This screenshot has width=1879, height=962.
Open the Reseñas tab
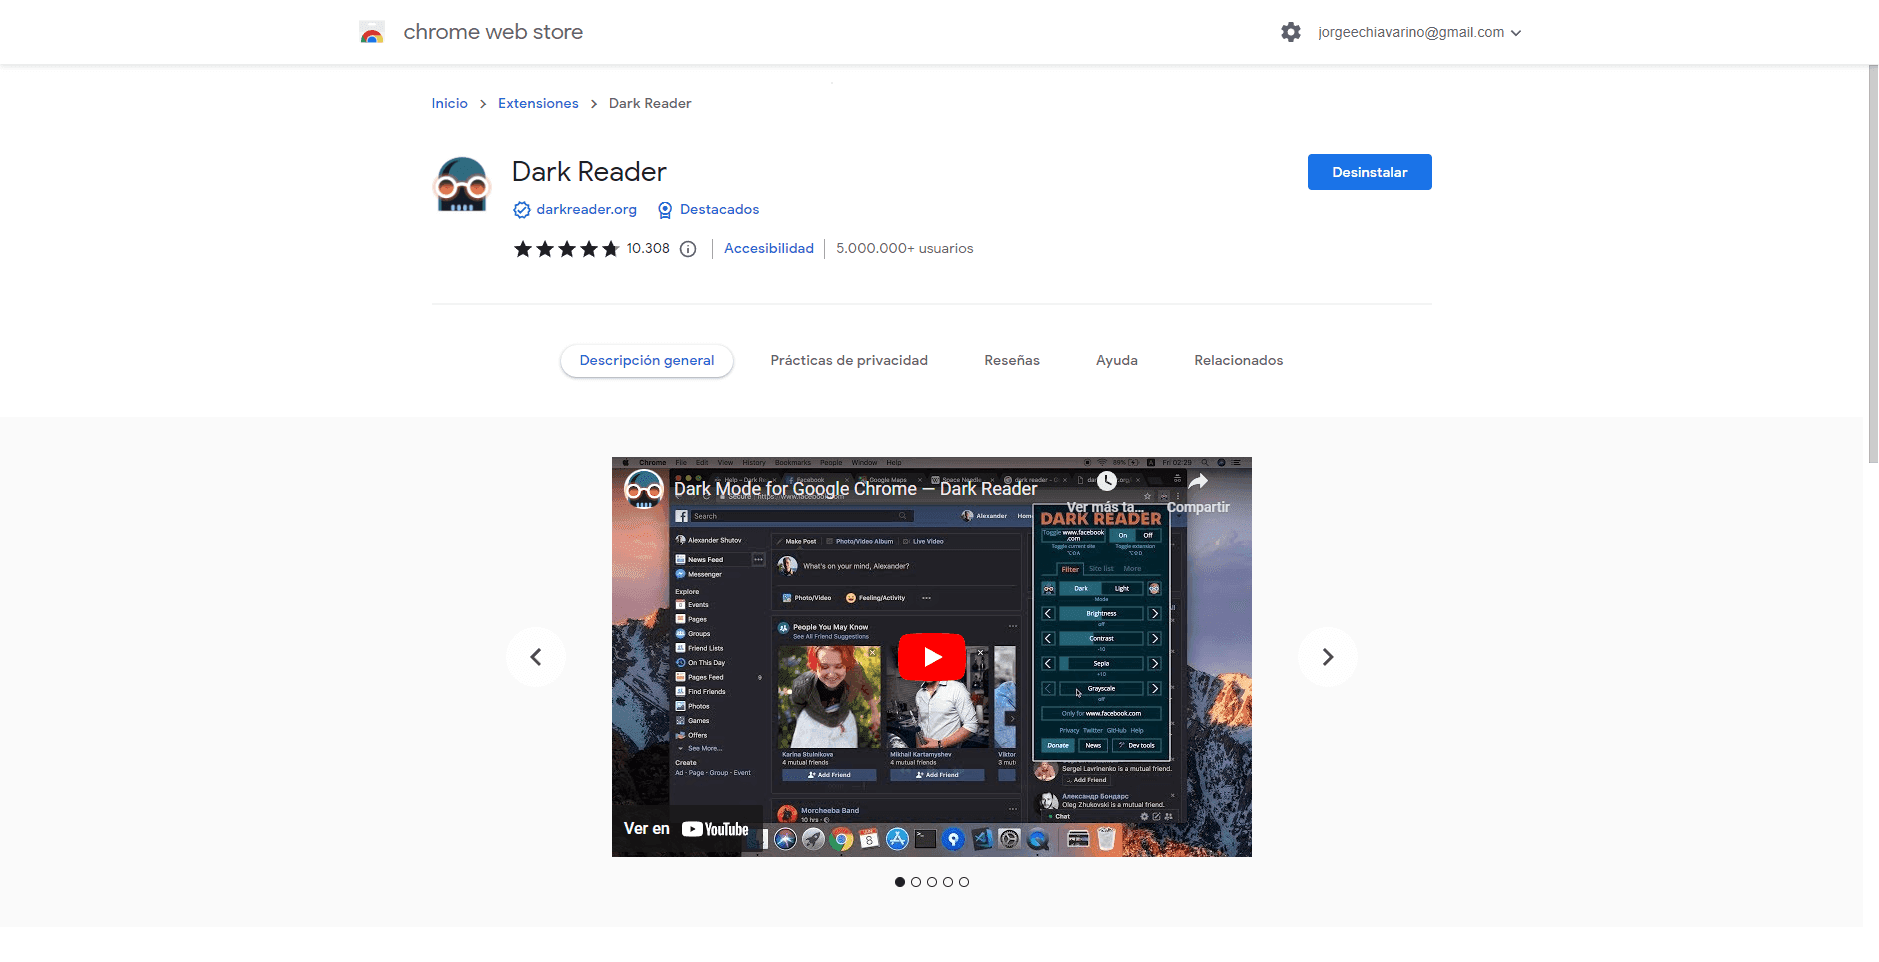click(1012, 360)
